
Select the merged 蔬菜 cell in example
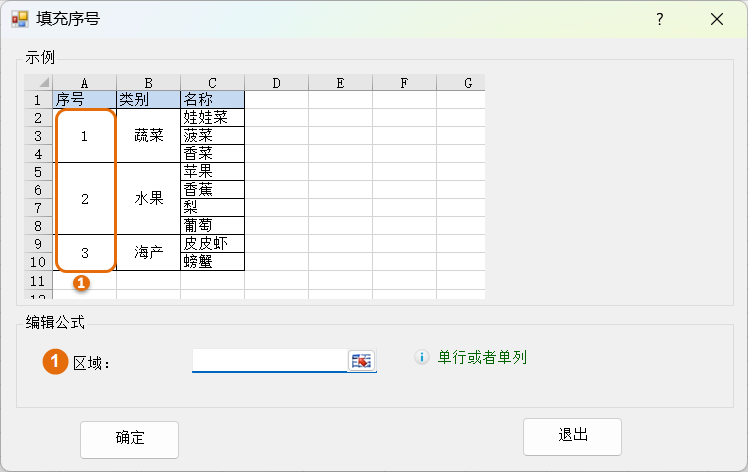tap(148, 136)
